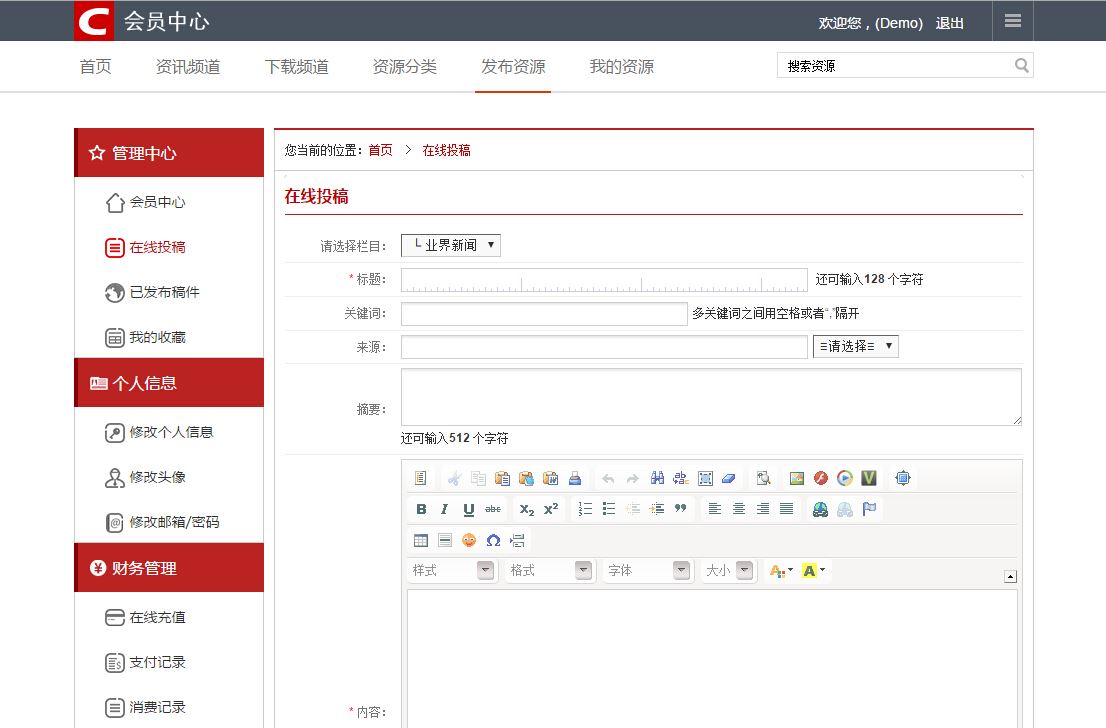Click the Print icon in editor
The height and width of the screenshot is (728, 1106).
(x=575, y=478)
